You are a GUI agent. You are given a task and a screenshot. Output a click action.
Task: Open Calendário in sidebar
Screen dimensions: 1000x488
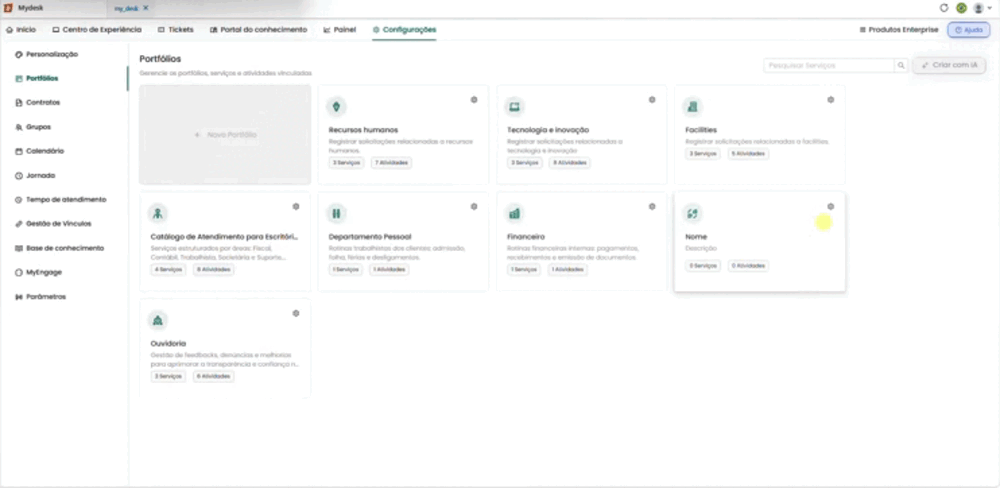40,151
